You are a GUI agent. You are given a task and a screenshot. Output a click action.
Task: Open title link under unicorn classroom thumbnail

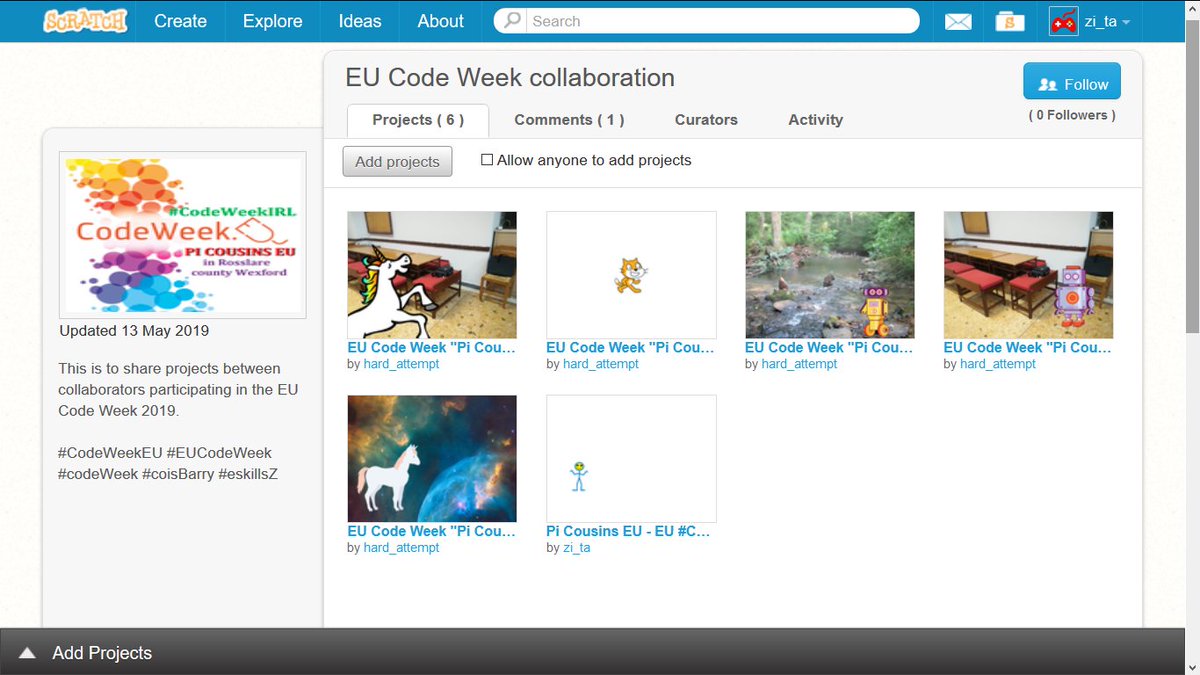click(x=432, y=348)
